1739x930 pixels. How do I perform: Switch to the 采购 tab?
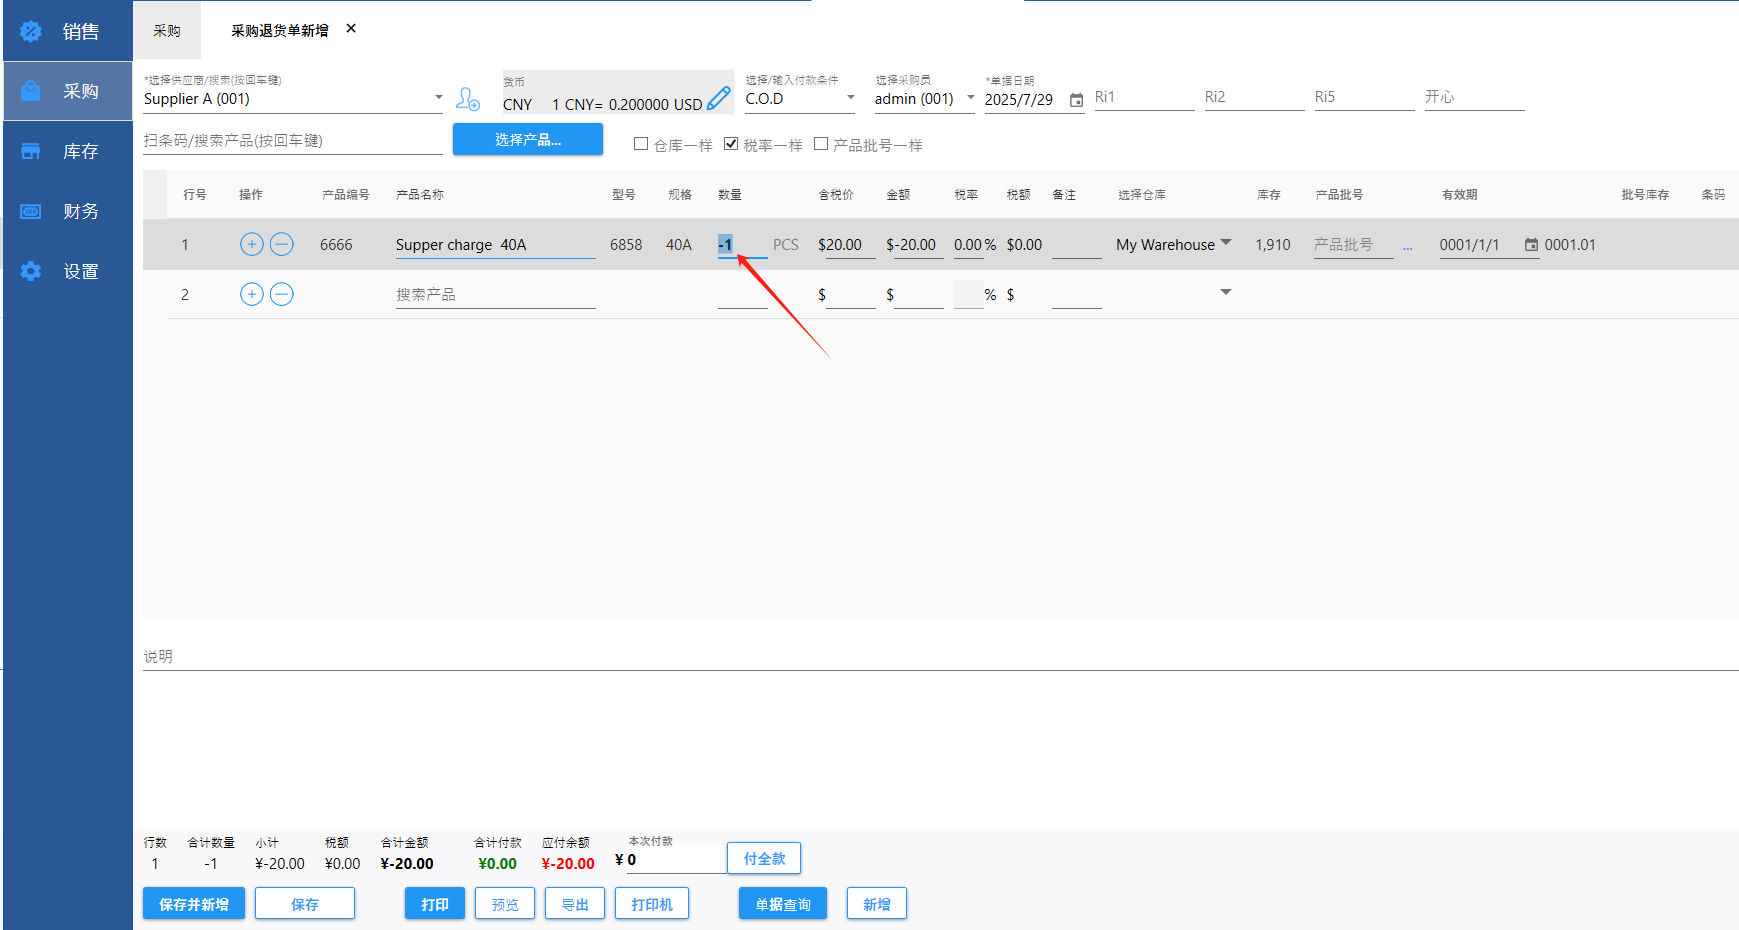(x=167, y=31)
